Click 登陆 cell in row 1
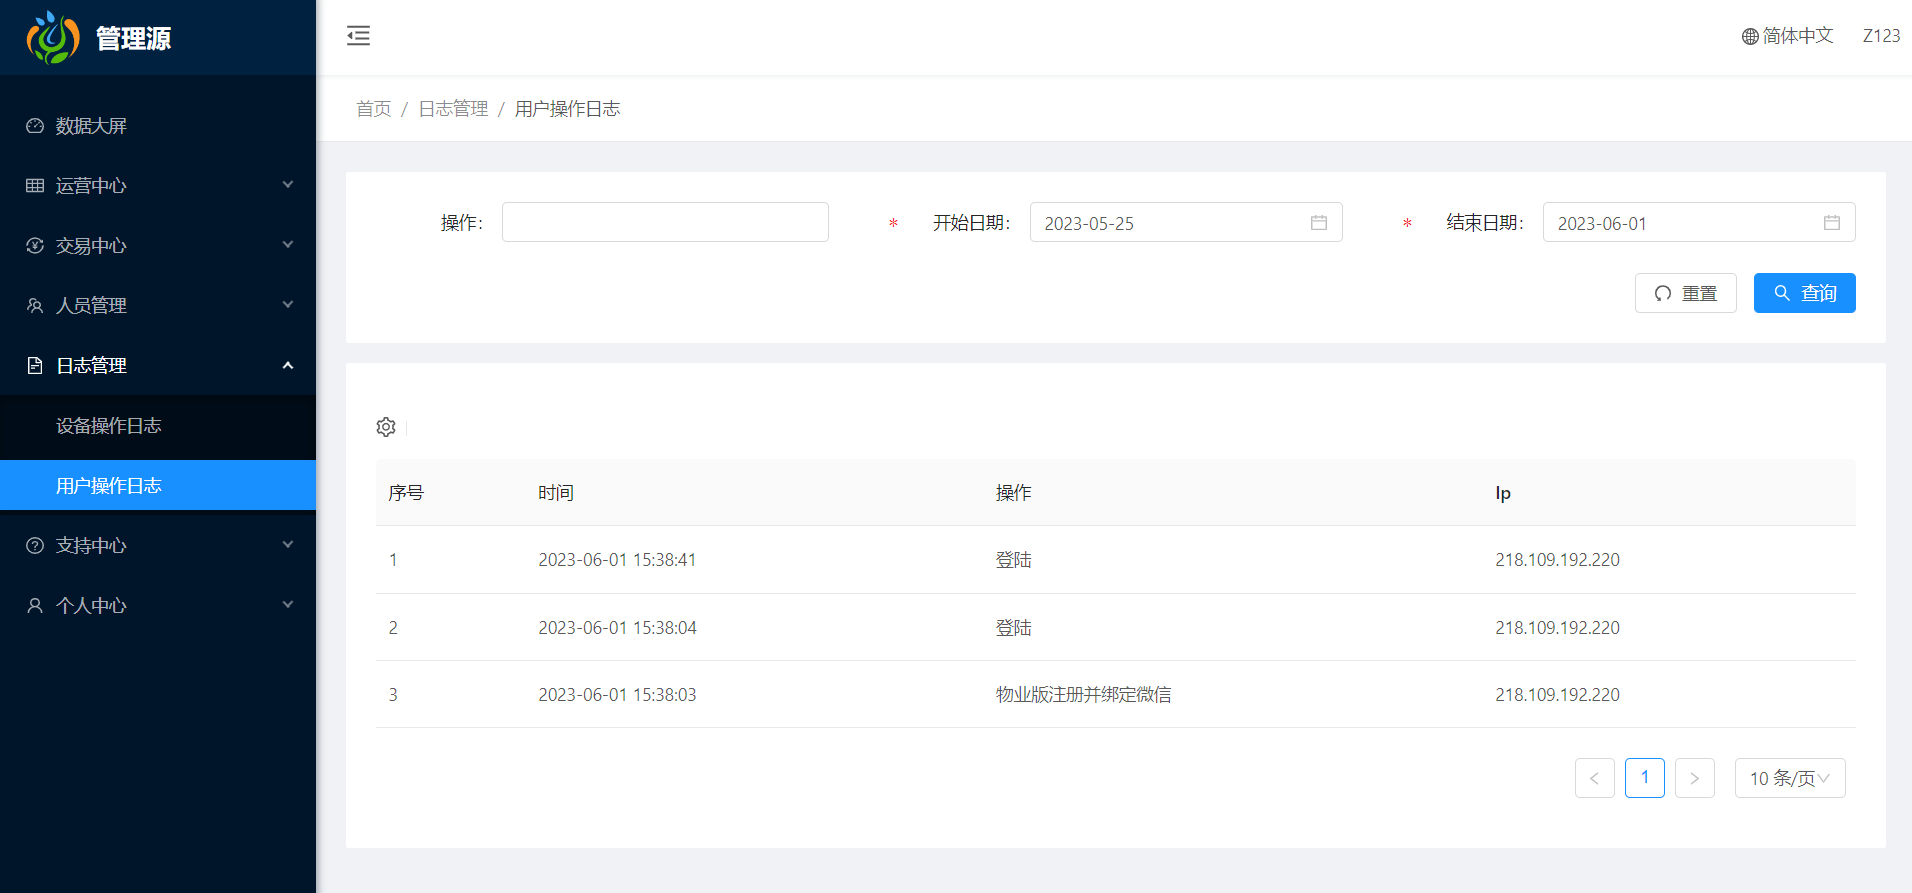The width and height of the screenshot is (1912, 893). [1013, 560]
